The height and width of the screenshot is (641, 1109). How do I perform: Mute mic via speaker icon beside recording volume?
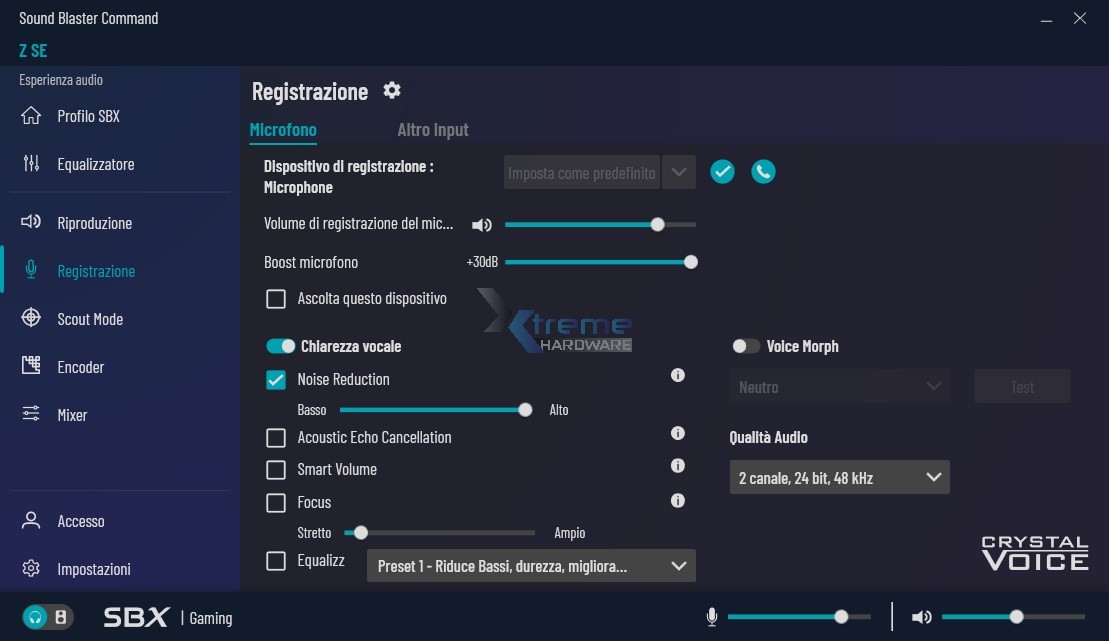[x=482, y=225]
